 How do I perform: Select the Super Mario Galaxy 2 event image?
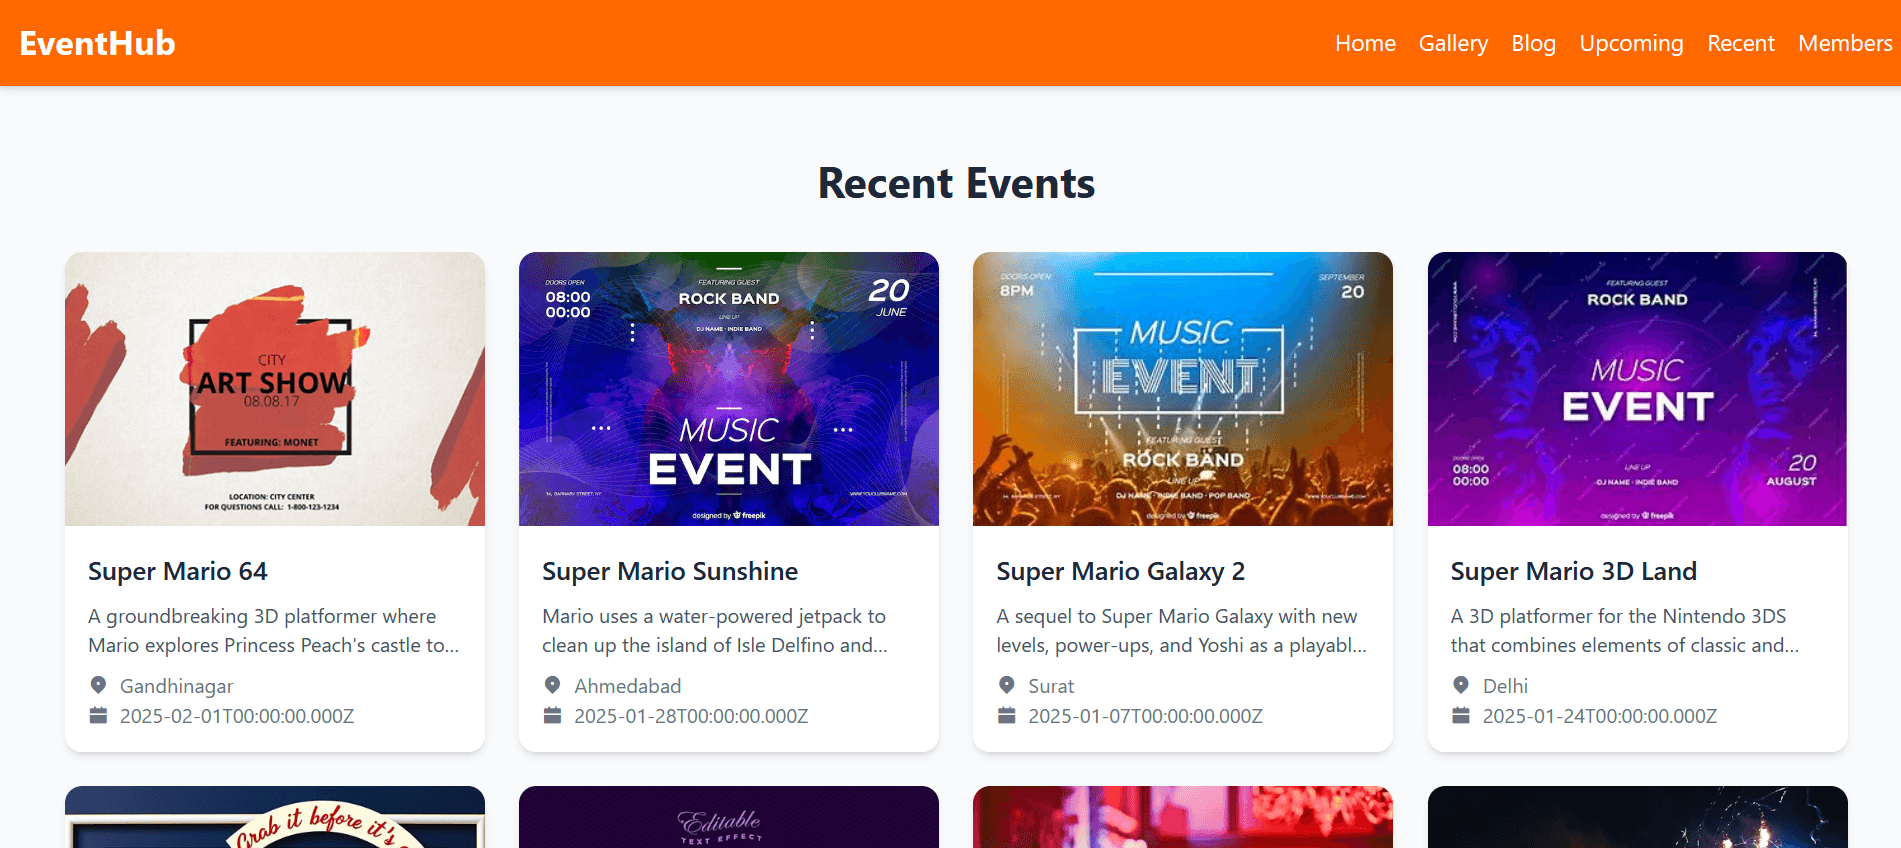1183,389
